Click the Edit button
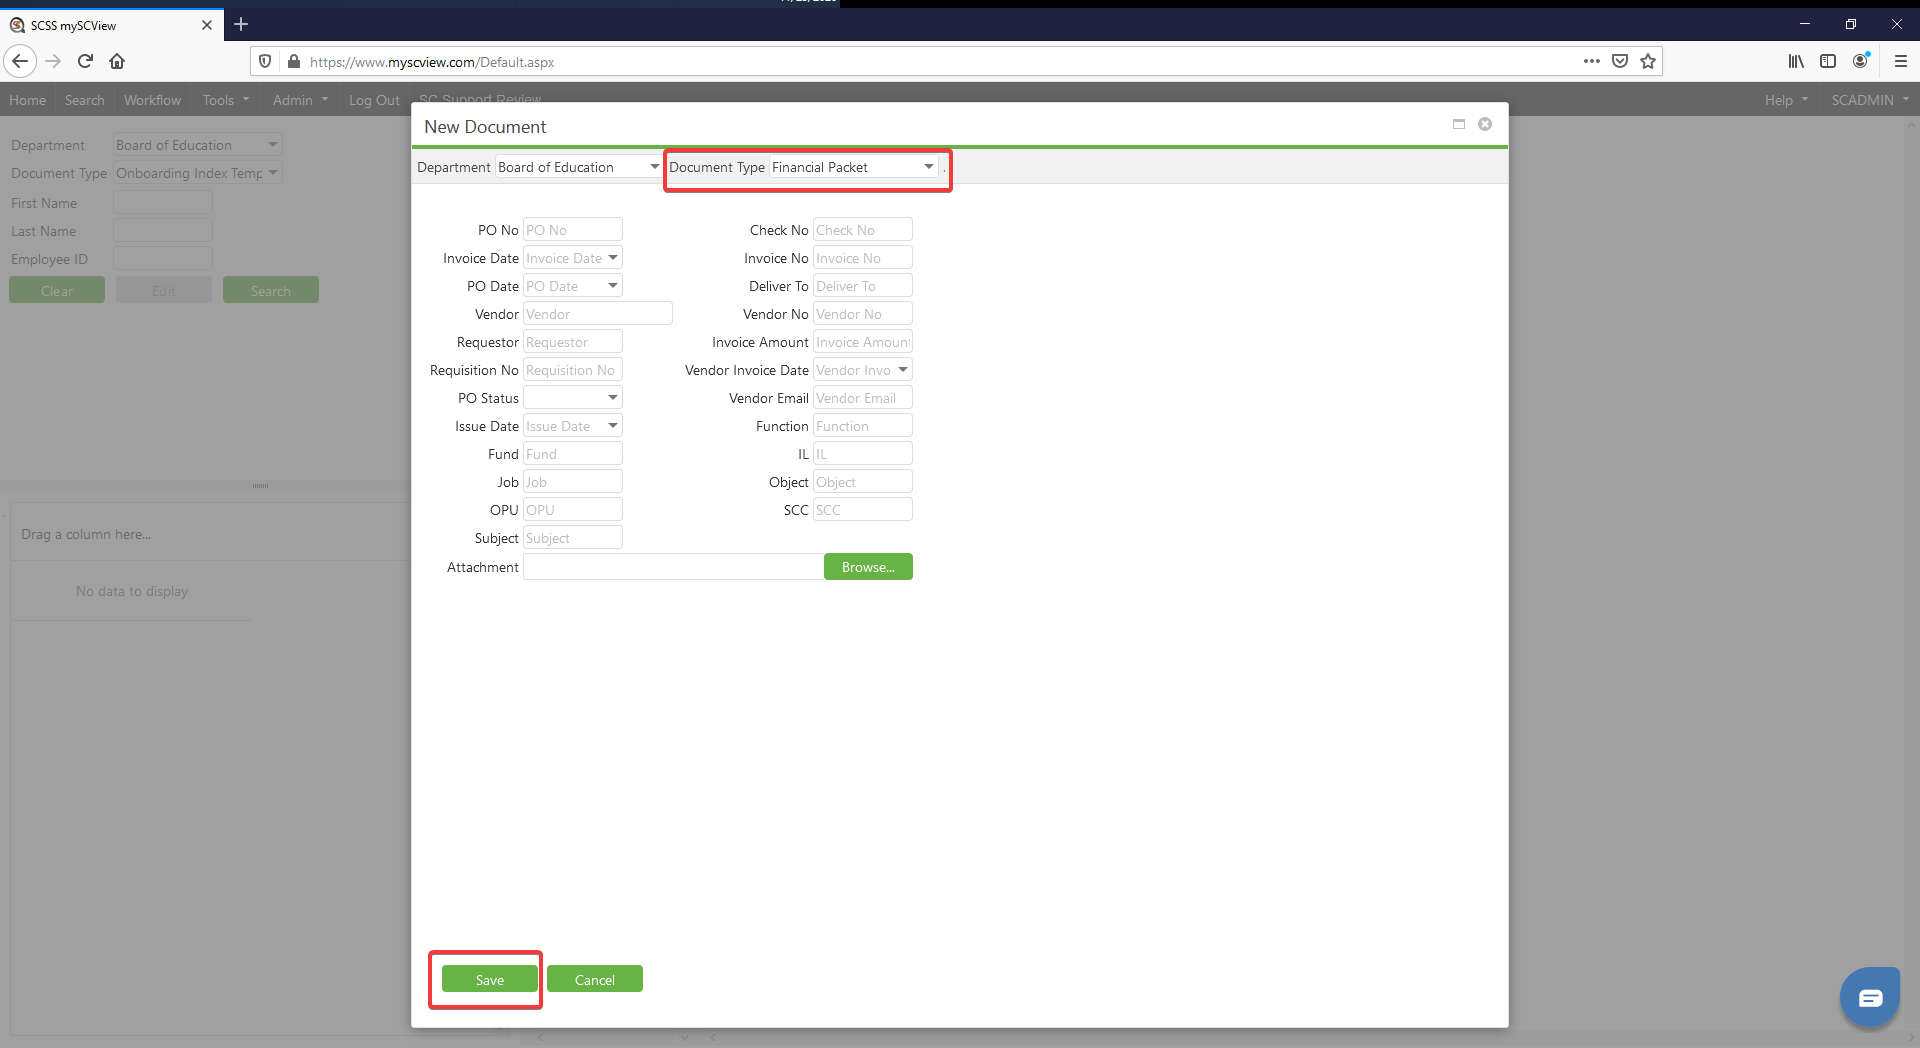 coord(164,291)
